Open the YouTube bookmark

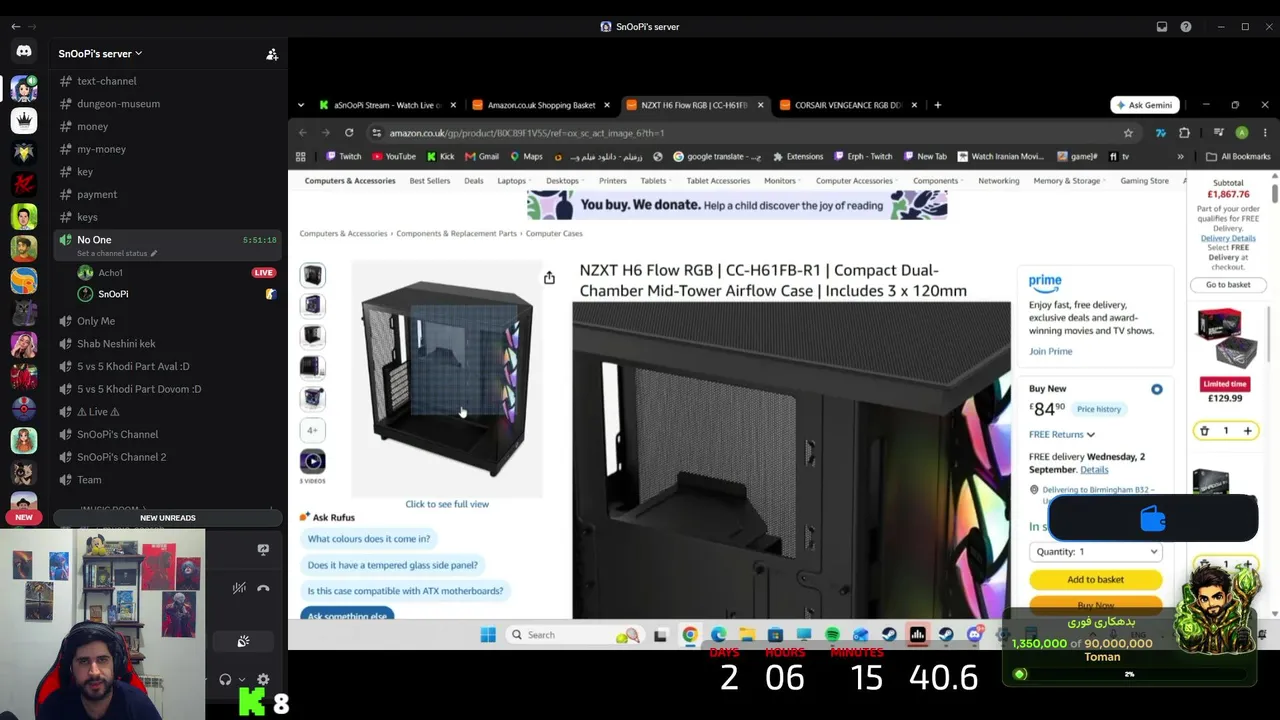click(x=394, y=157)
